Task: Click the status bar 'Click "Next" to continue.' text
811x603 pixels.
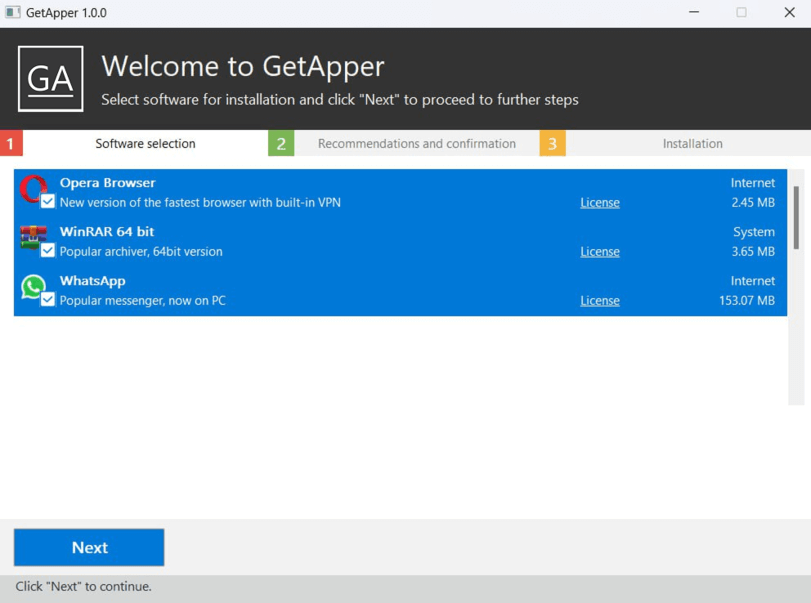Action: click(83, 586)
